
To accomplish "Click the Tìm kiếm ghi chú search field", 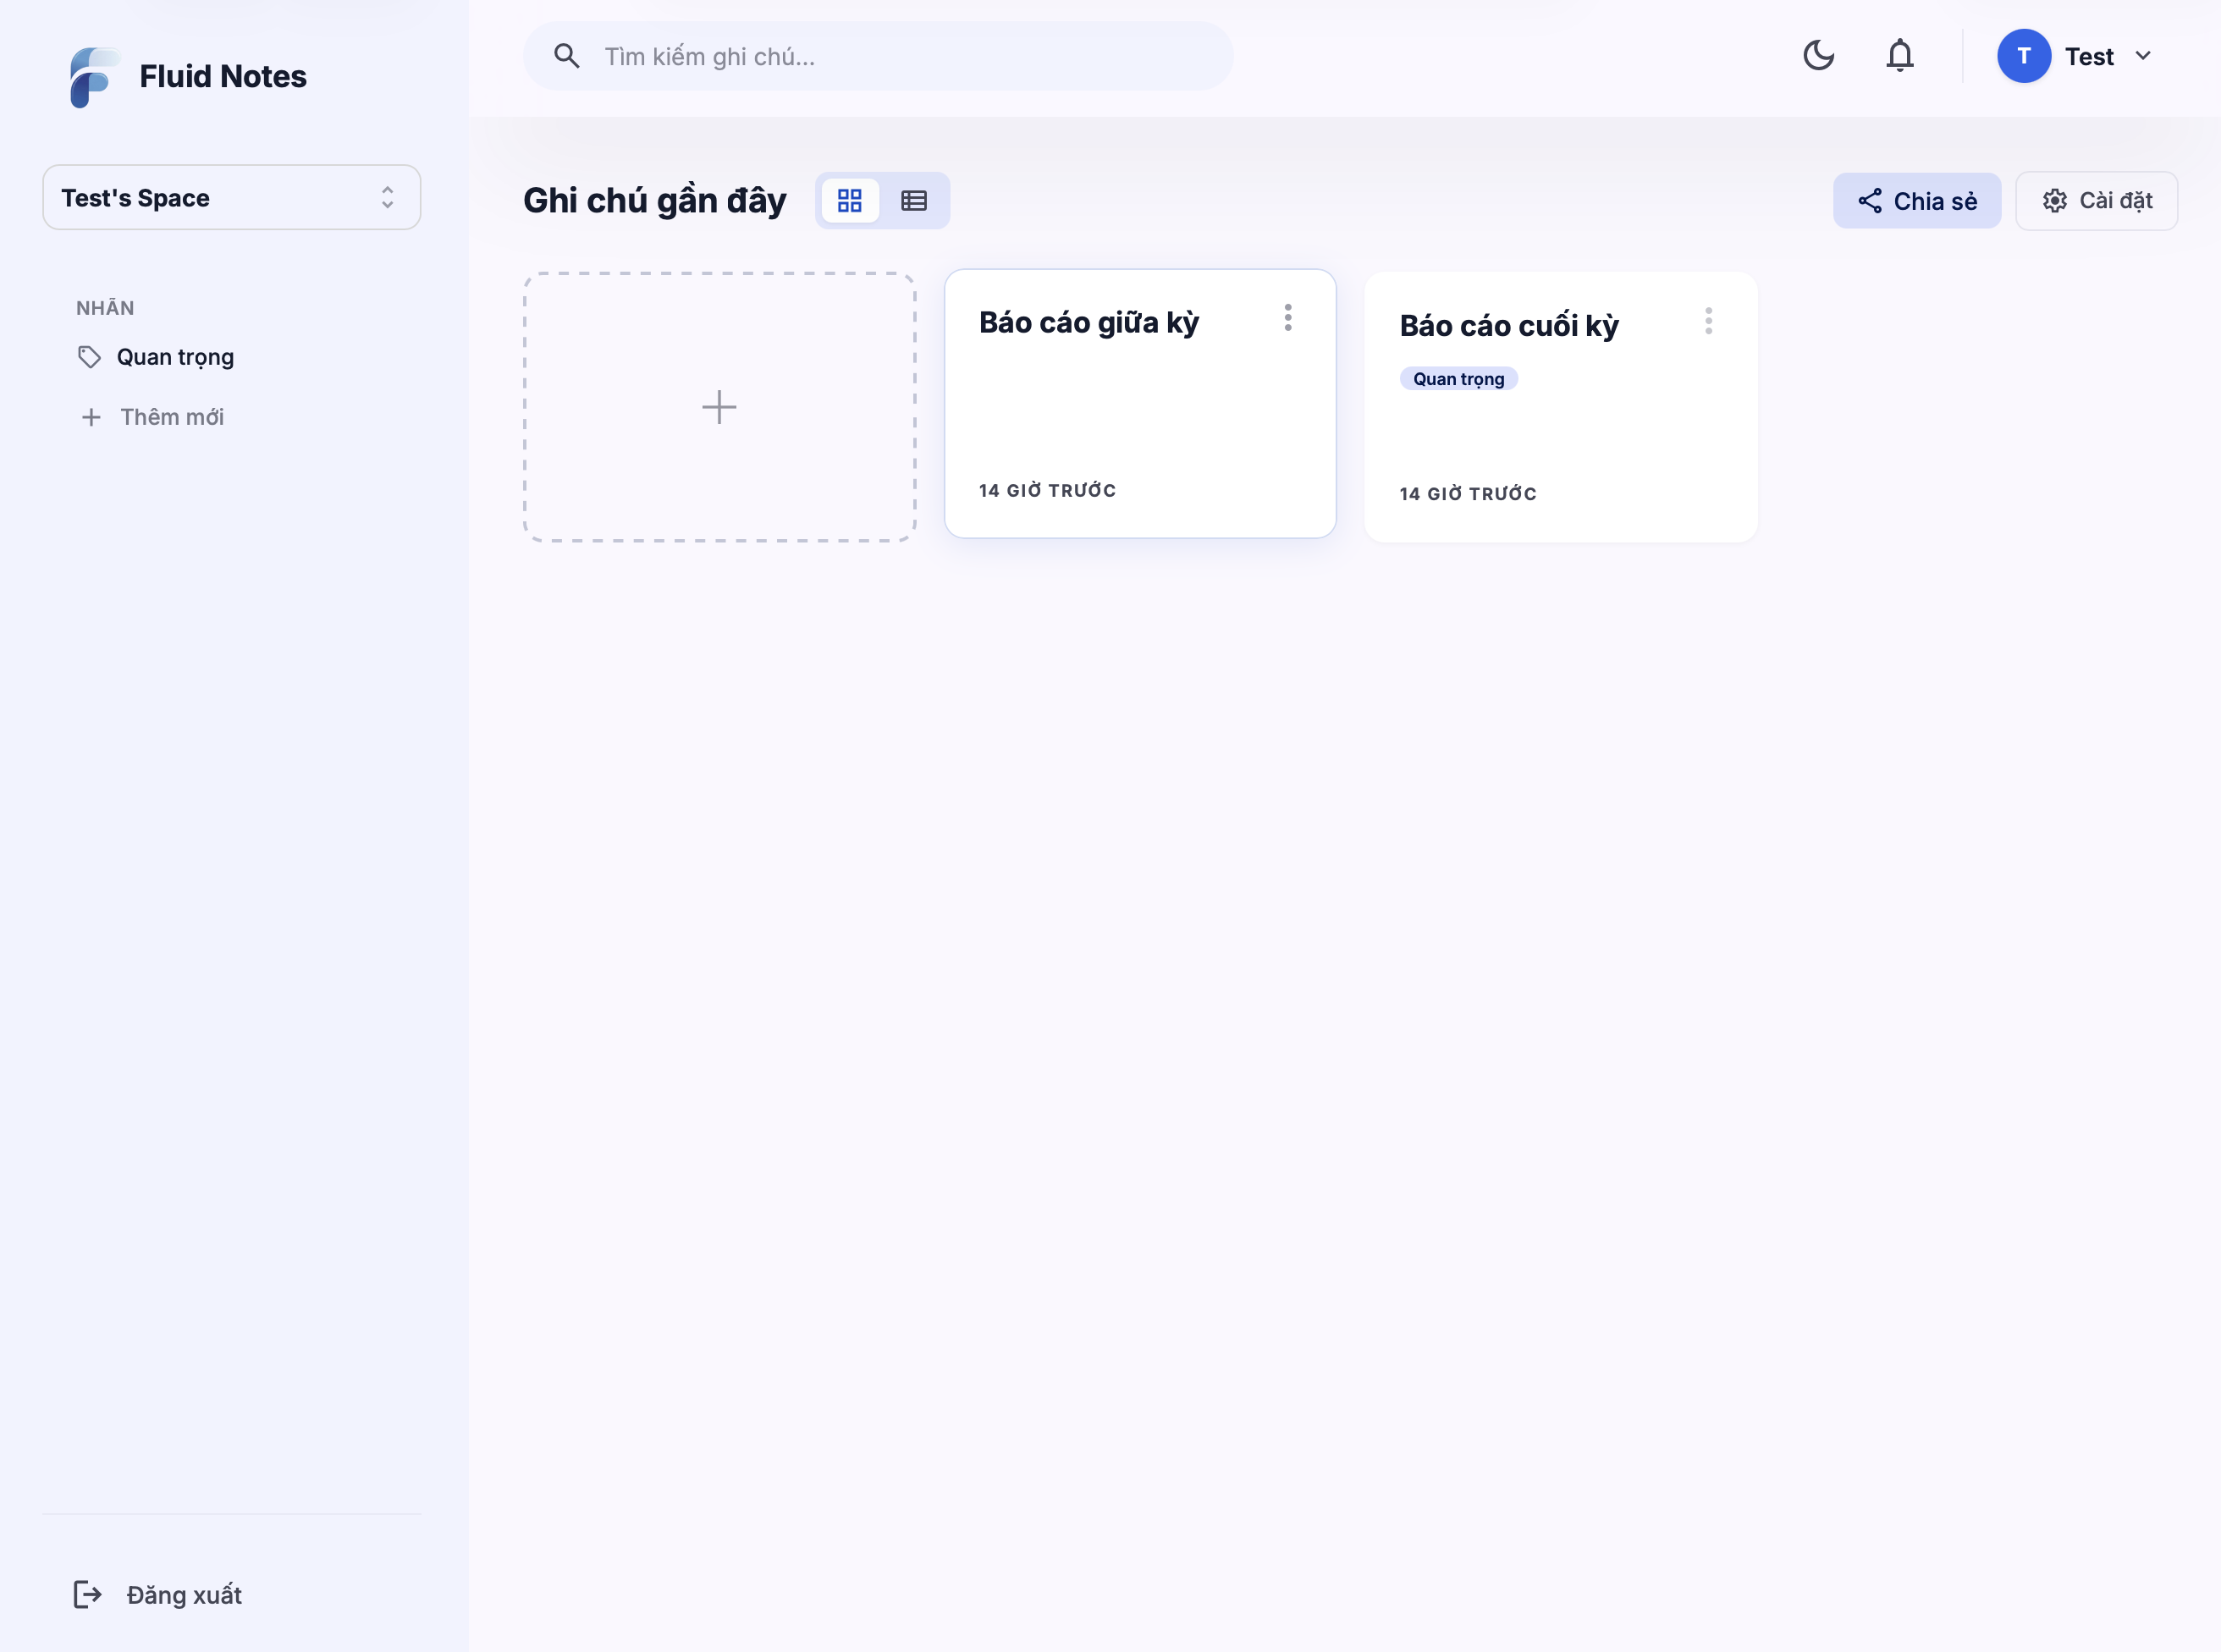I will tap(878, 56).
